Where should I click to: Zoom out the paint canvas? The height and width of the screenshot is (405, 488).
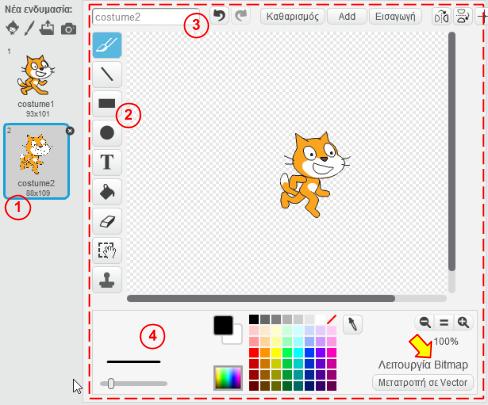pyautogui.click(x=425, y=322)
